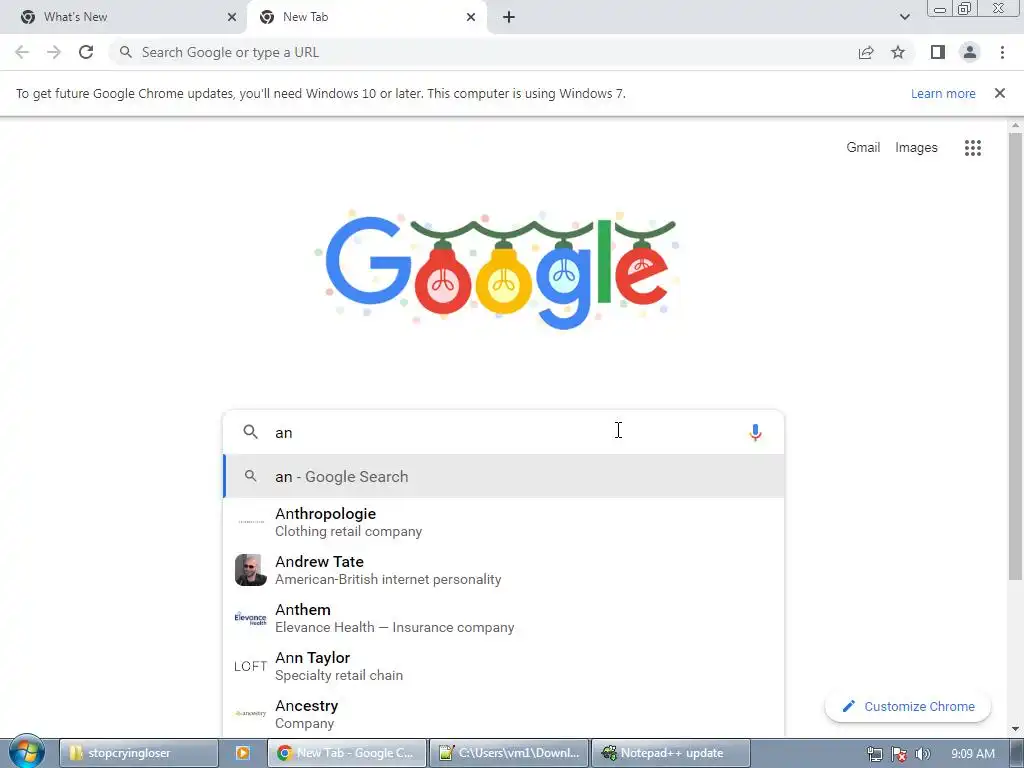This screenshot has width=1024, height=768.
Task: Choose the 'an - Google Search' suggestion
Action: [x=503, y=476]
